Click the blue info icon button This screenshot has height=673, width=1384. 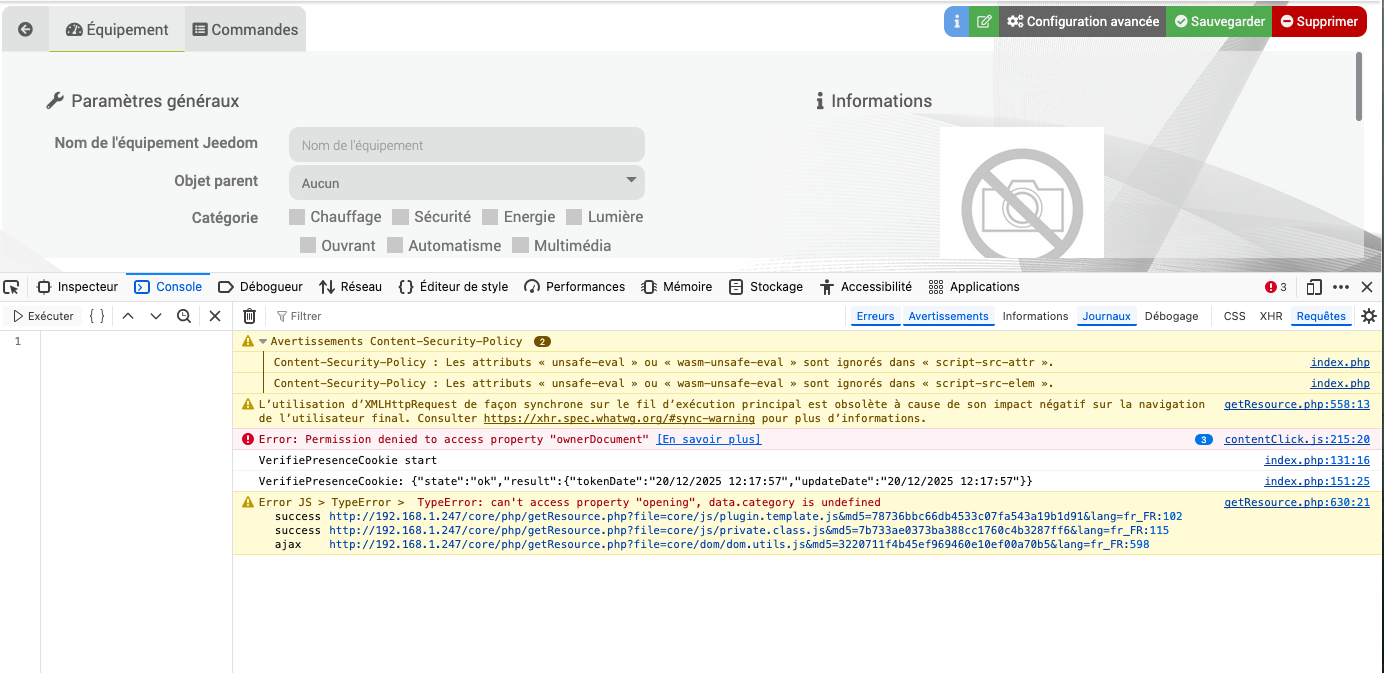[x=957, y=21]
